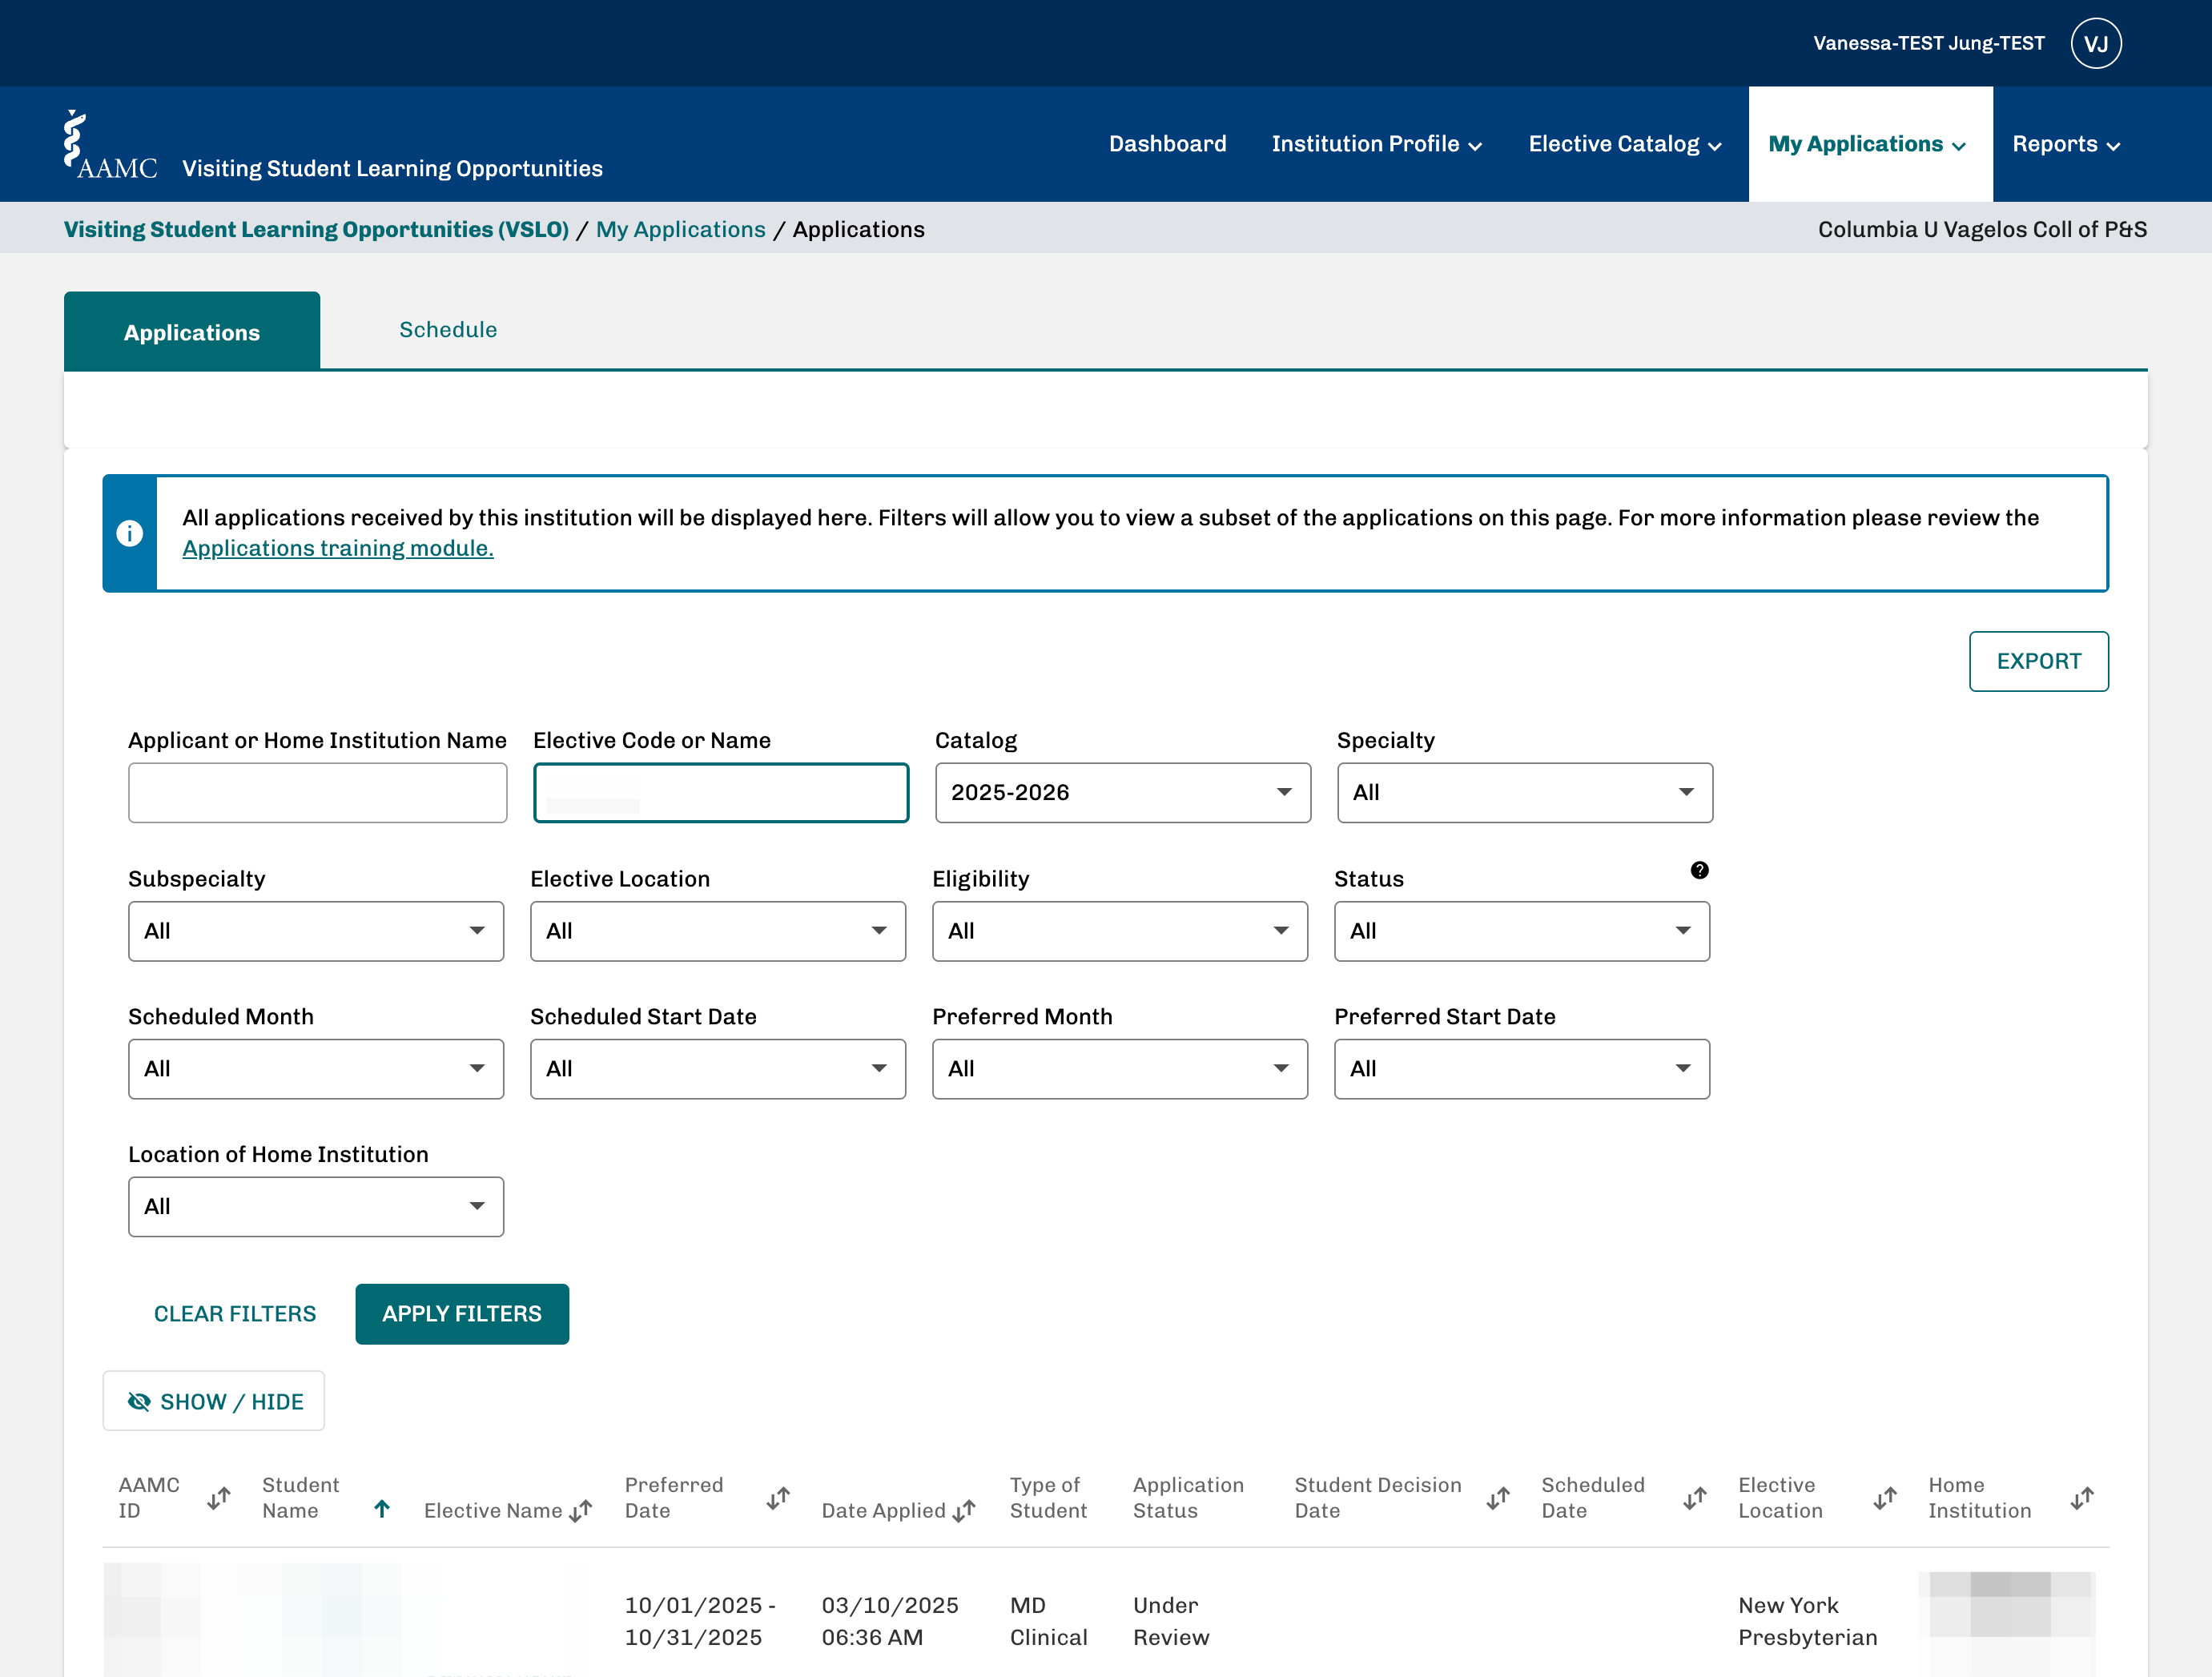Sort by Elective Name column arrows
The height and width of the screenshot is (1677, 2212).
(x=581, y=1510)
